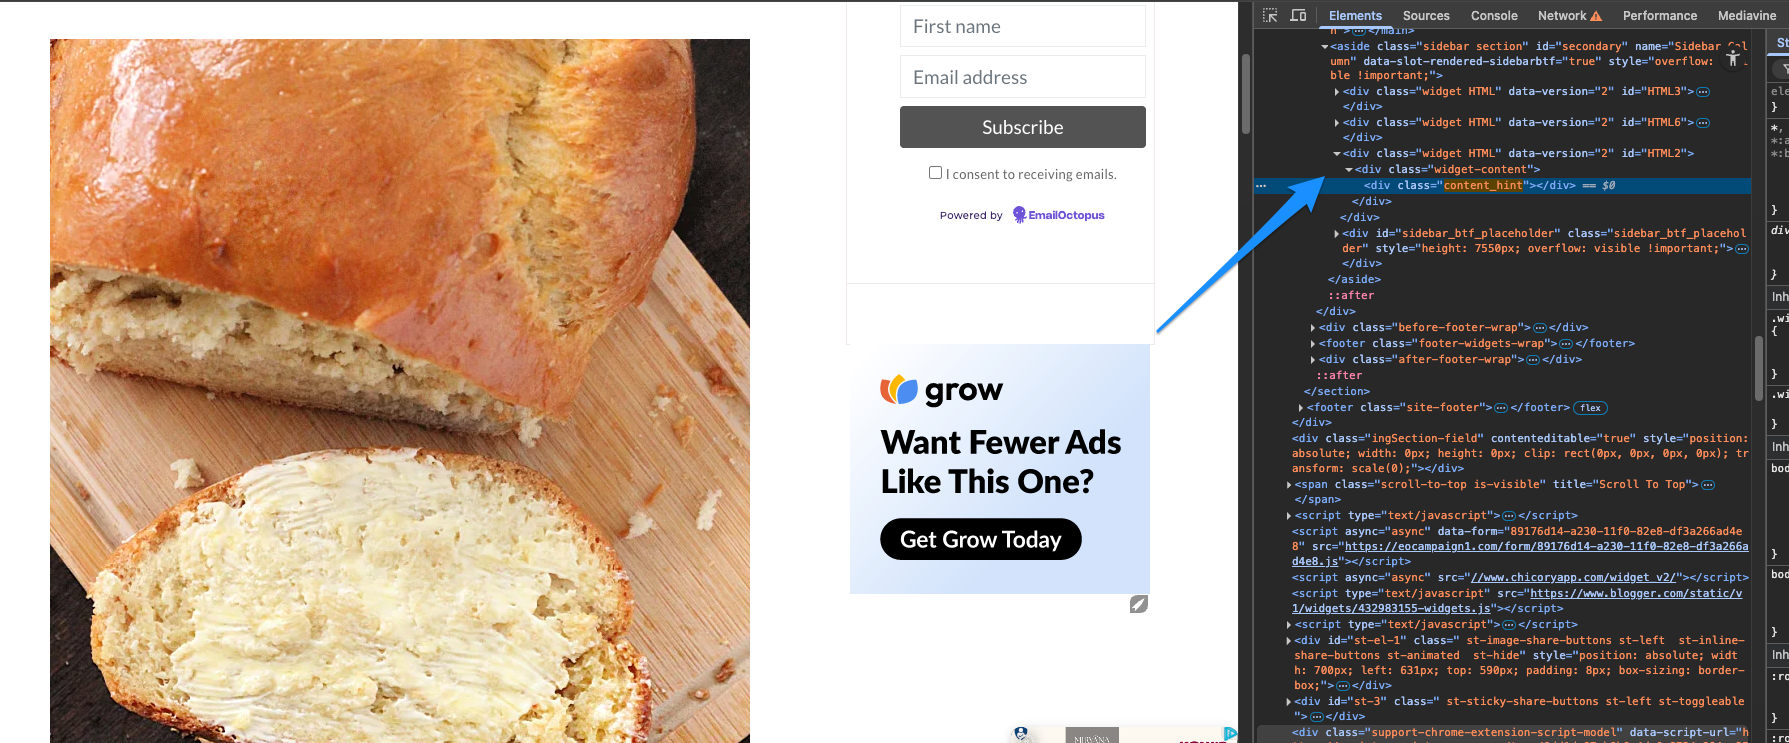Screen dimensions: 1789x743
Task: Expand the HTML3 widget div node
Action: [x=1337, y=92]
